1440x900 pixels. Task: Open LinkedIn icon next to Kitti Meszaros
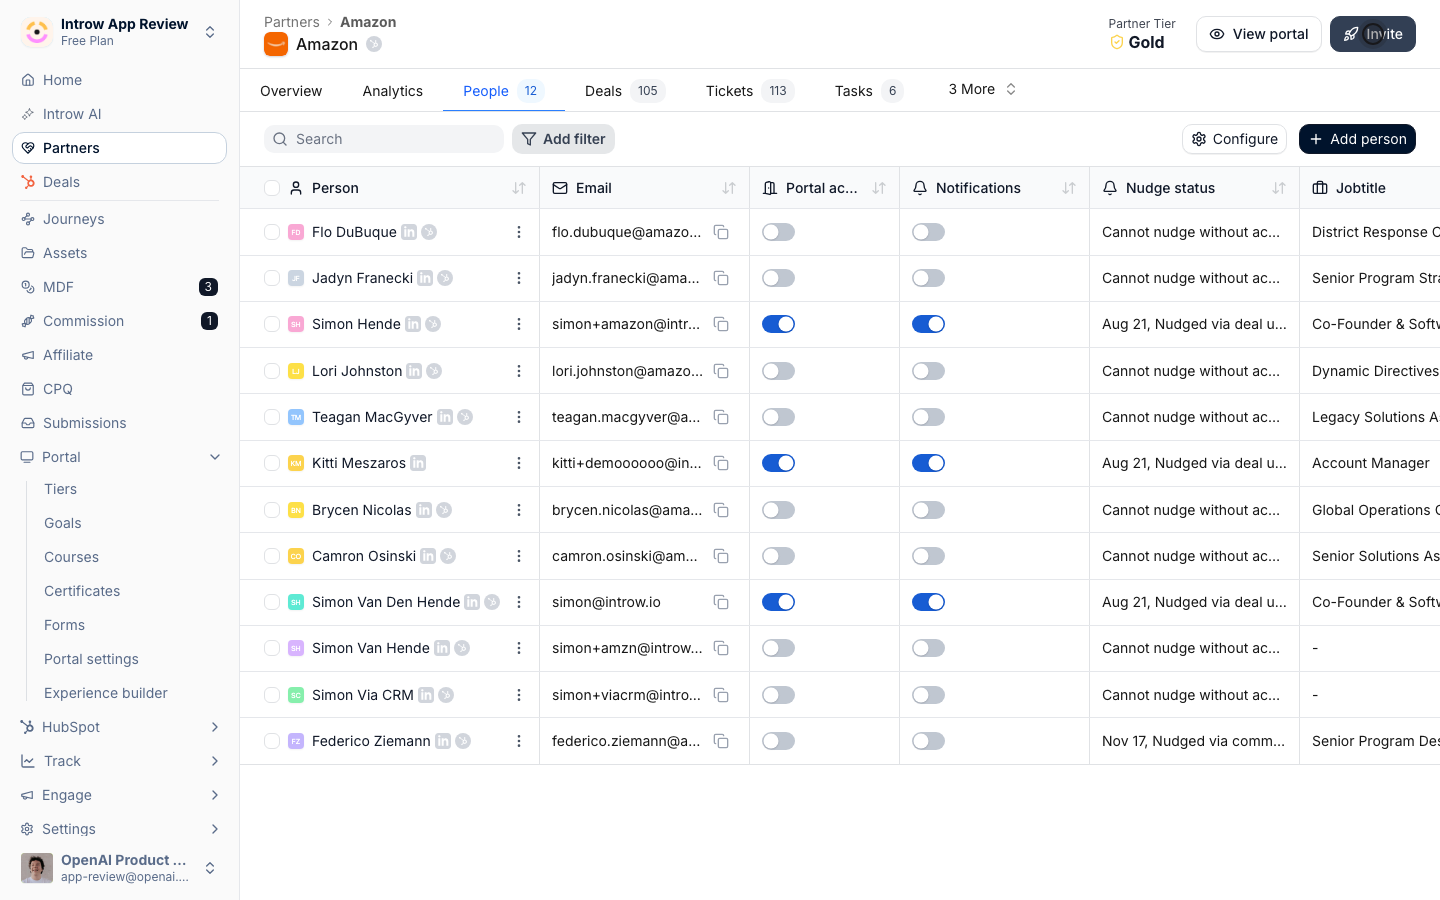coord(418,463)
